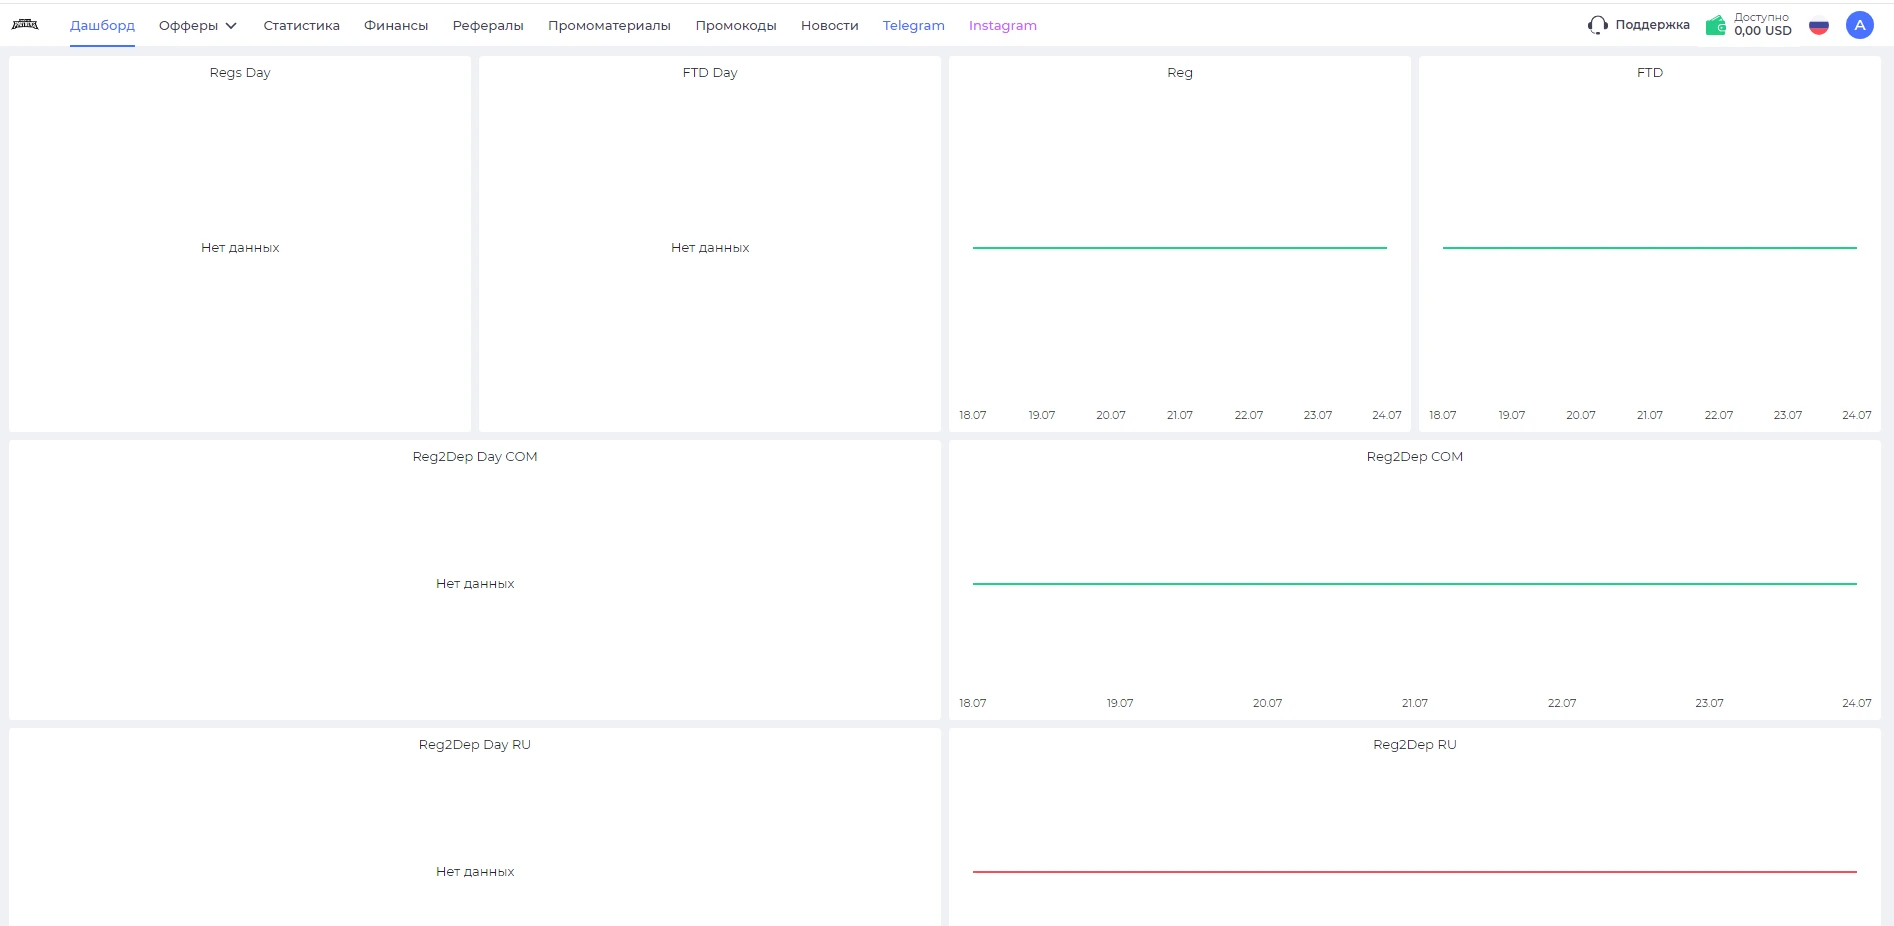Click the Reg2Dep Day RU title
Image resolution: width=1894 pixels, height=926 pixels.
pos(475,745)
